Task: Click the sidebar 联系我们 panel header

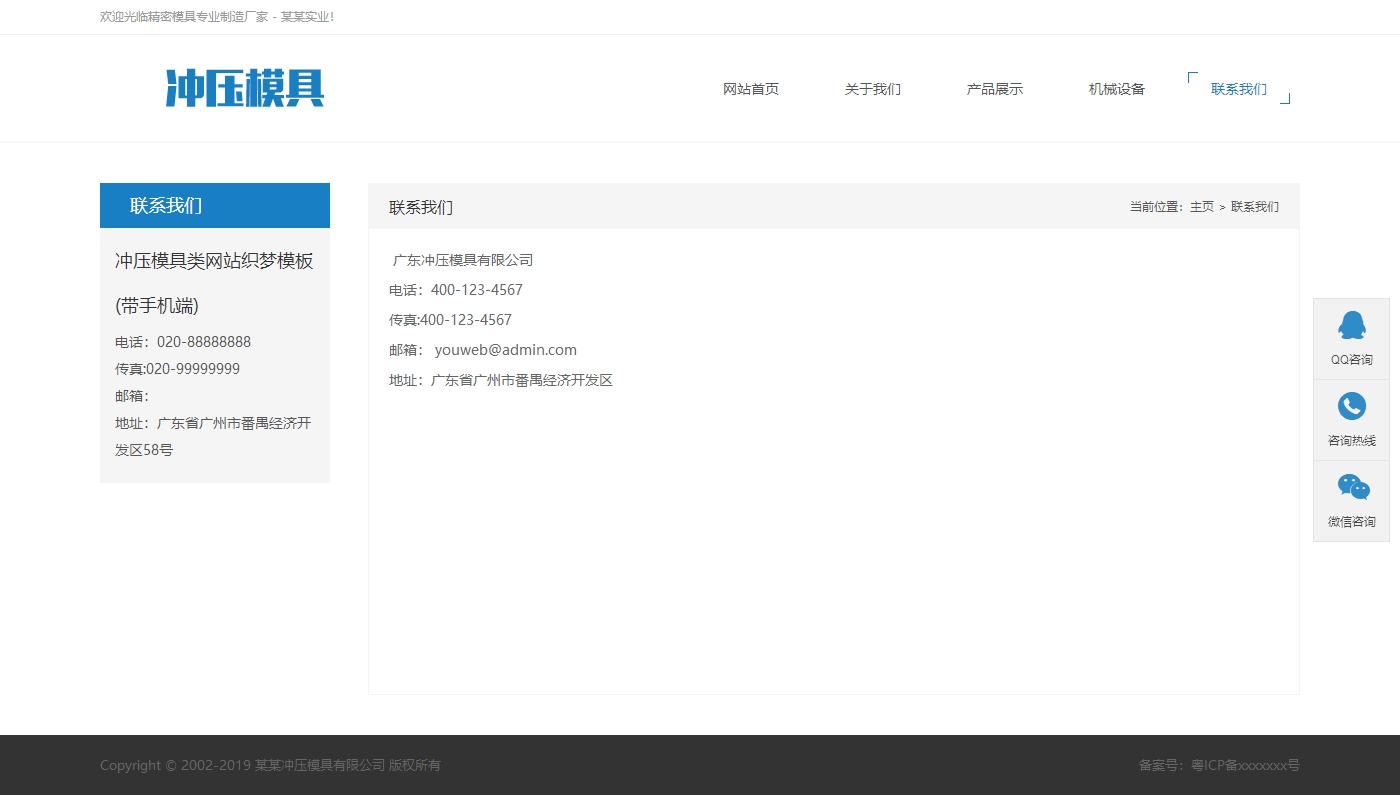Action: 167,205
